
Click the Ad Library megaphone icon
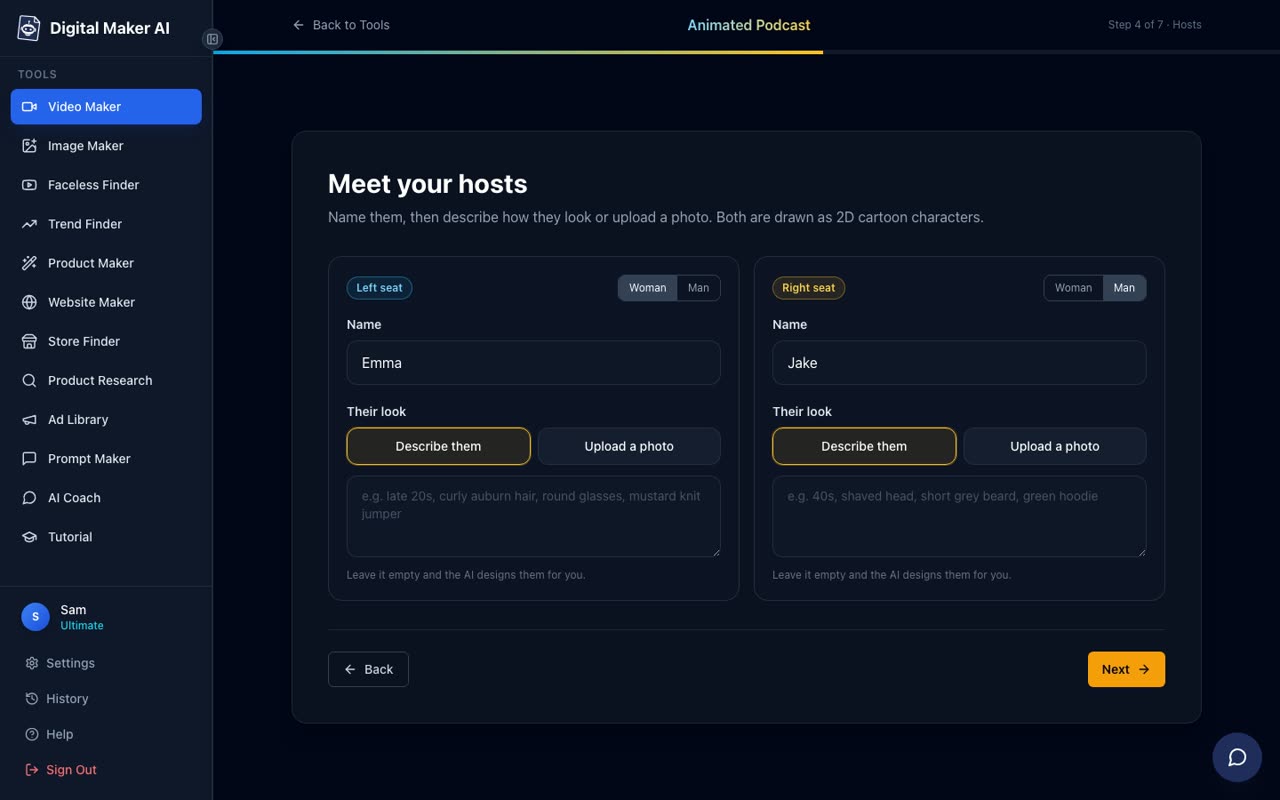[x=29, y=419]
